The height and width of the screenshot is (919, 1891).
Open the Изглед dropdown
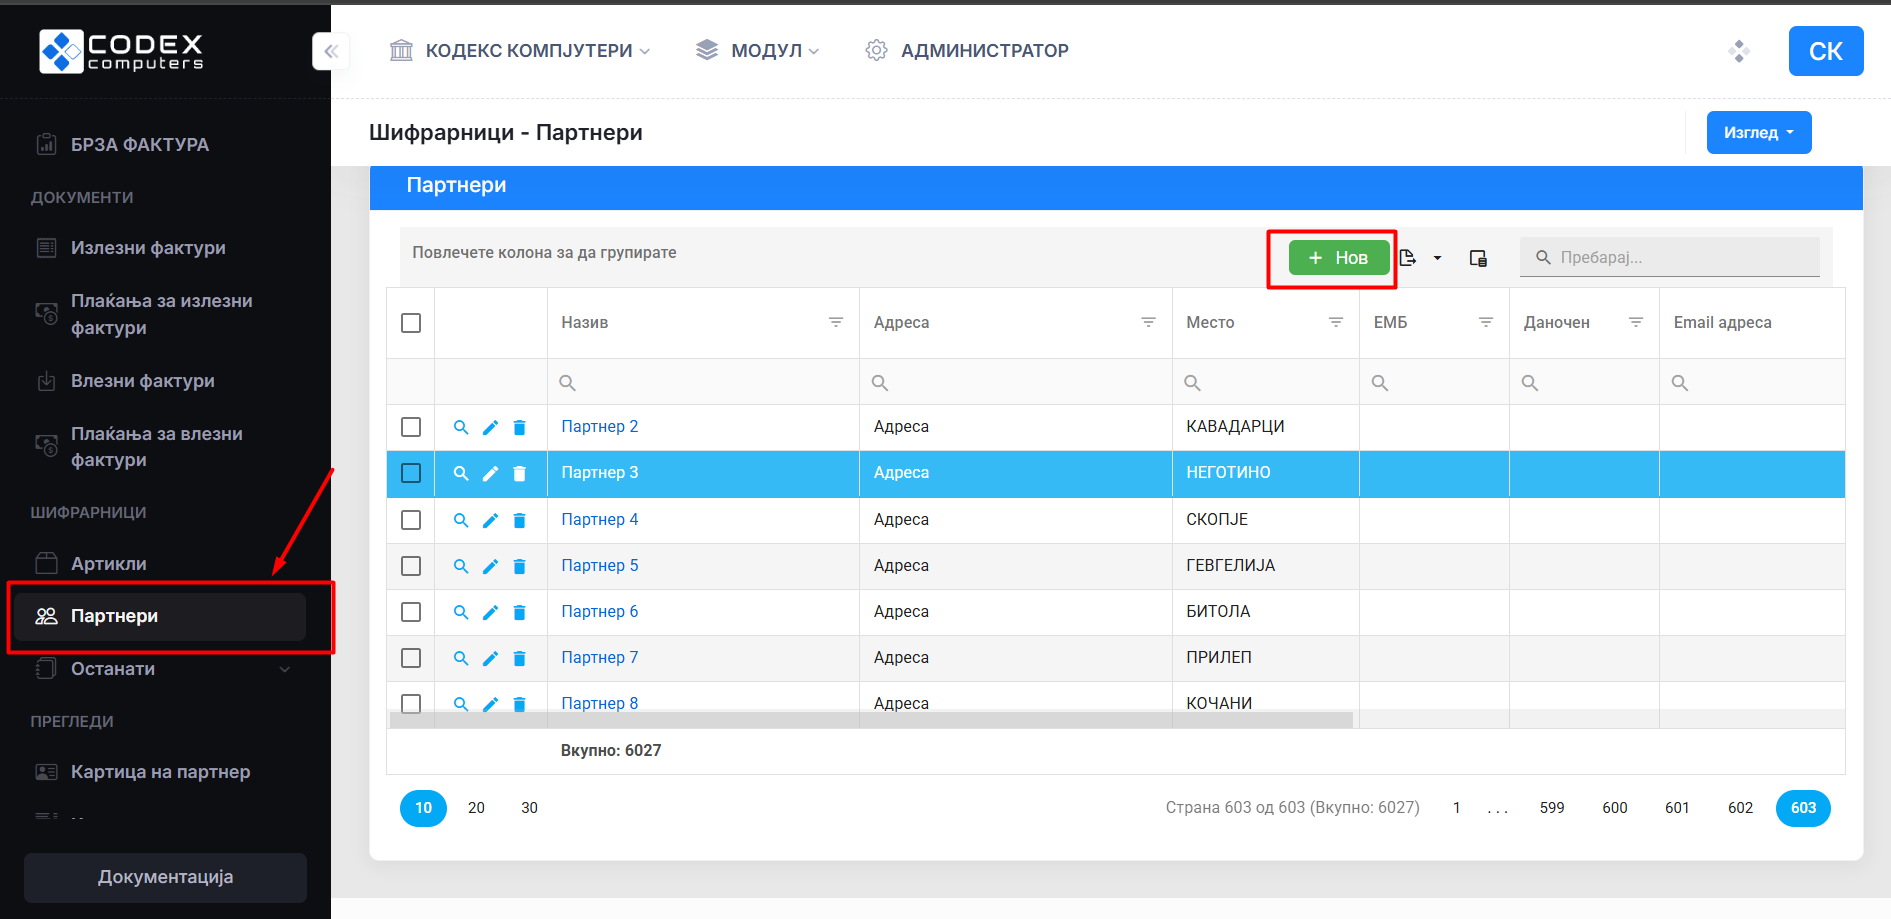pyautogui.click(x=1758, y=133)
